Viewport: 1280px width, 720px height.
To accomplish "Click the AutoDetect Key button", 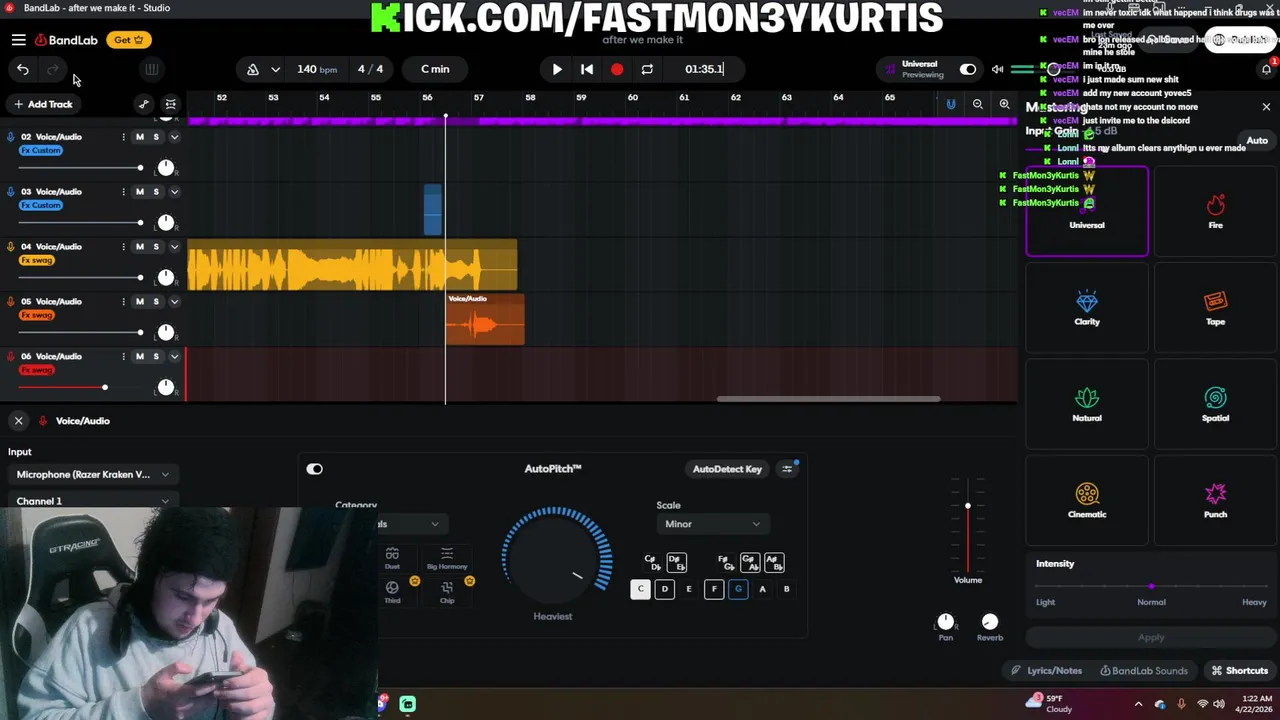I will click(727, 469).
